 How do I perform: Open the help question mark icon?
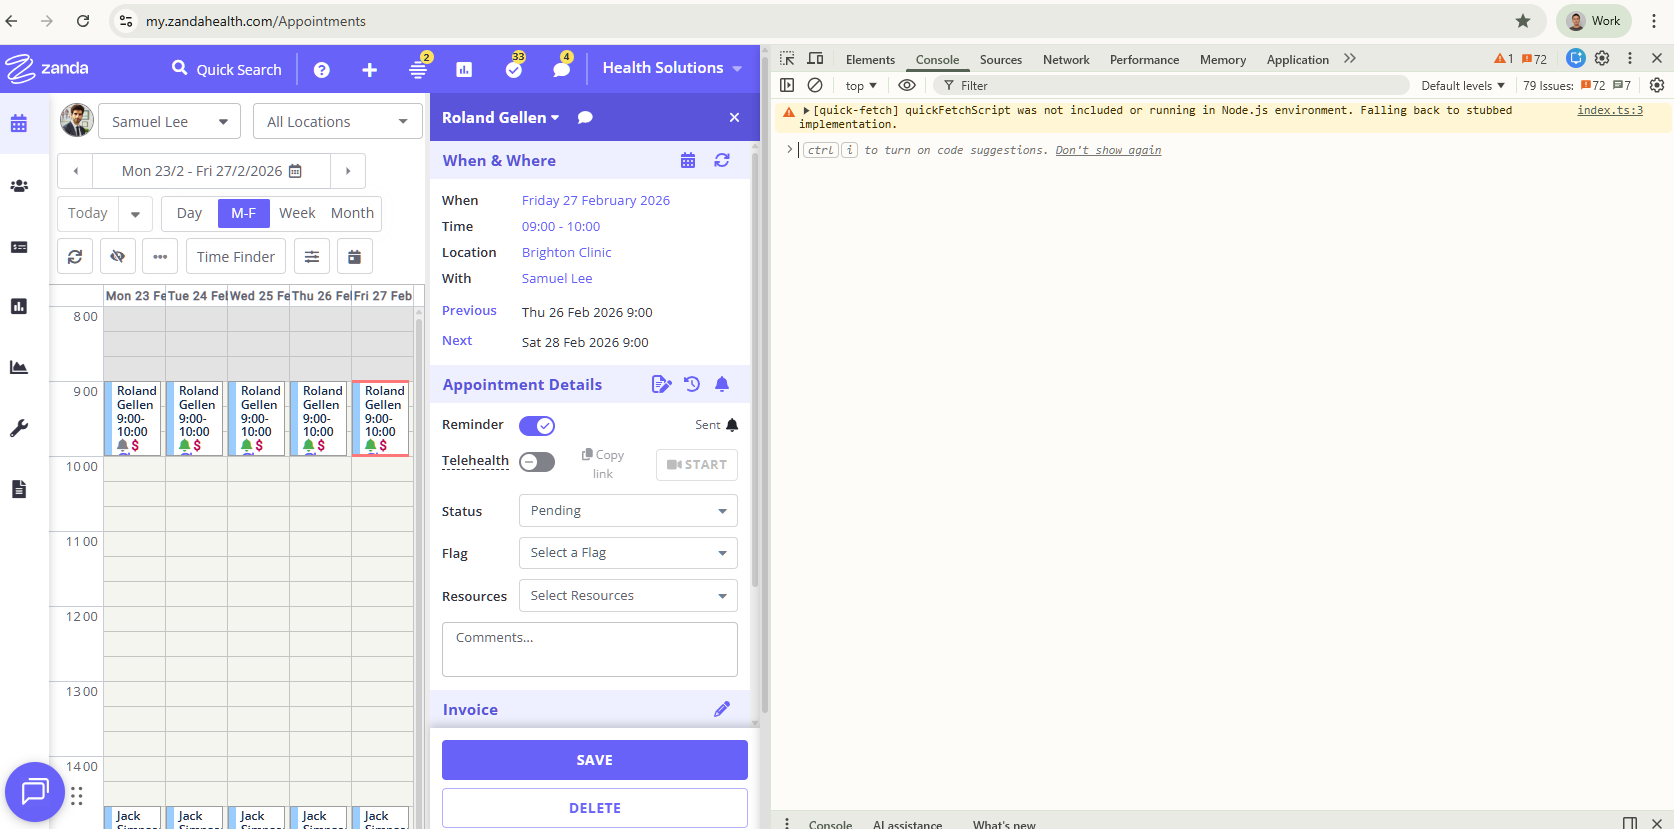tap(322, 70)
